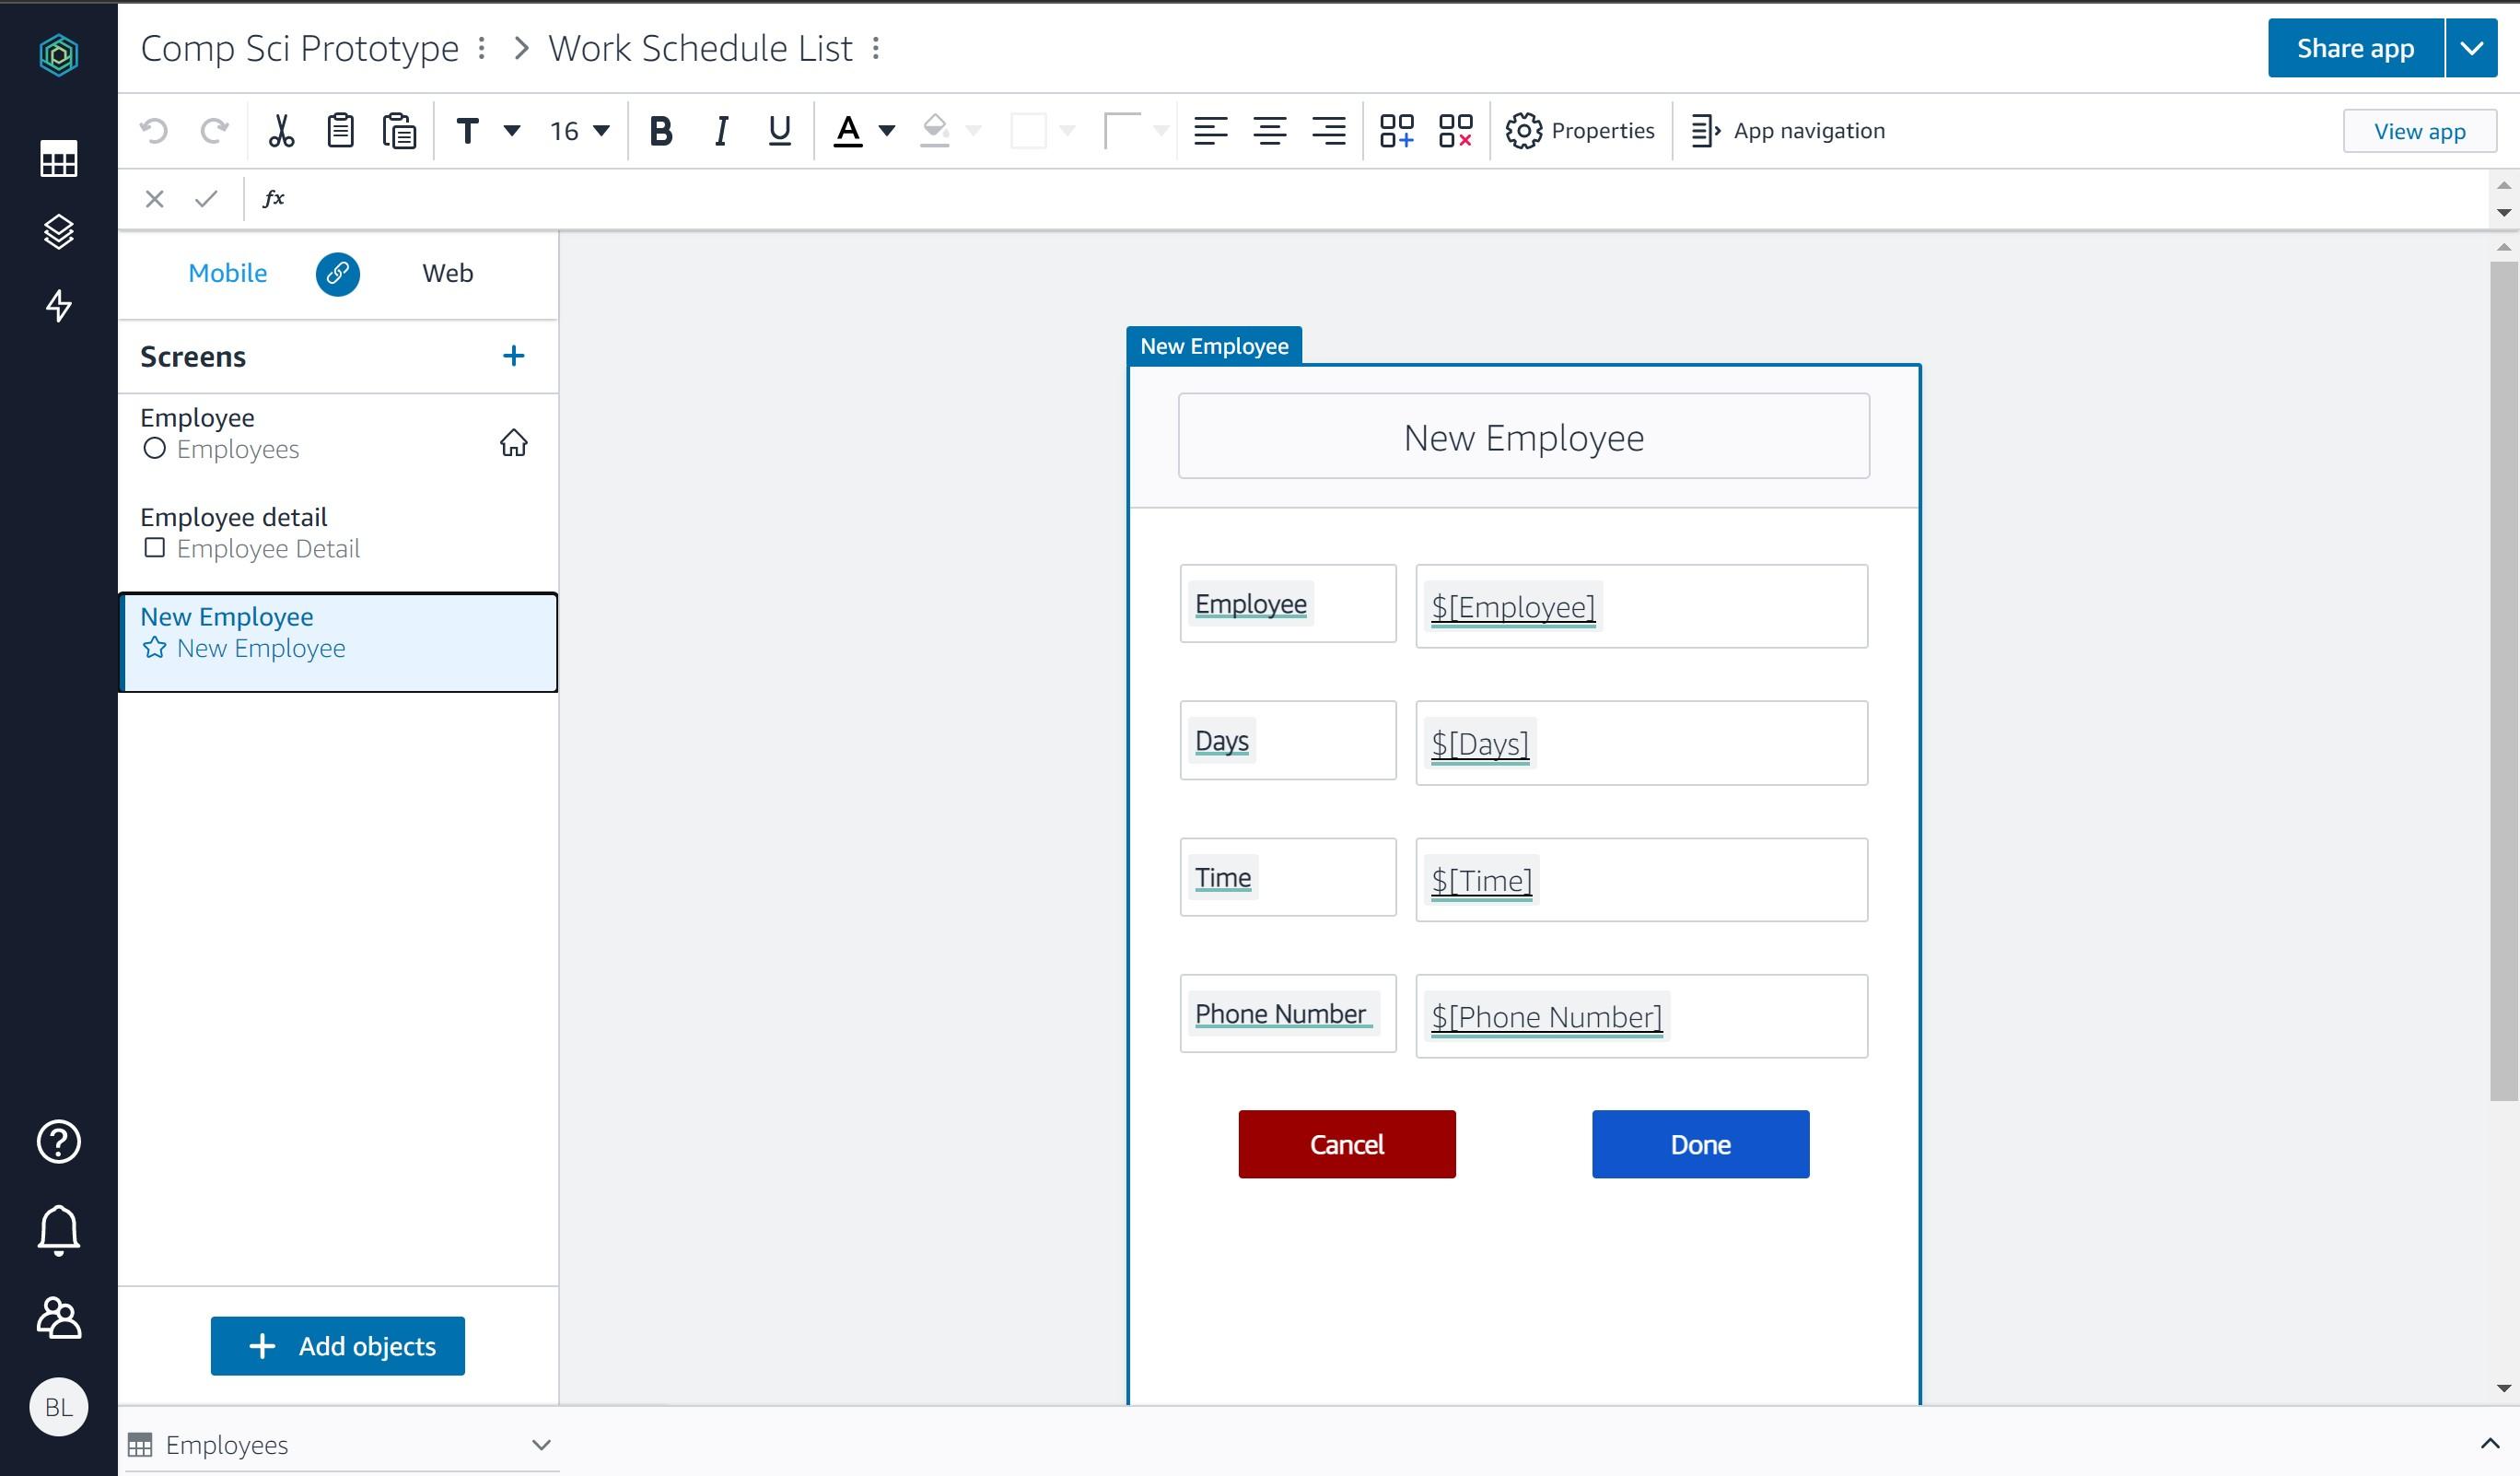The height and width of the screenshot is (1476, 2520).
Task: Select the Undo icon
Action: tap(152, 130)
